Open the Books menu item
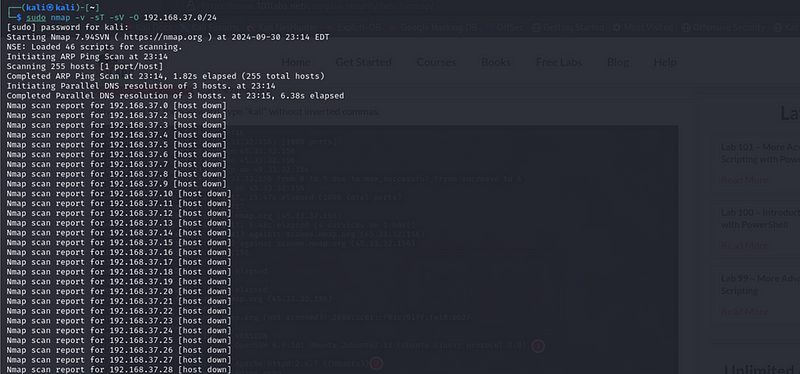 click(x=496, y=62)
